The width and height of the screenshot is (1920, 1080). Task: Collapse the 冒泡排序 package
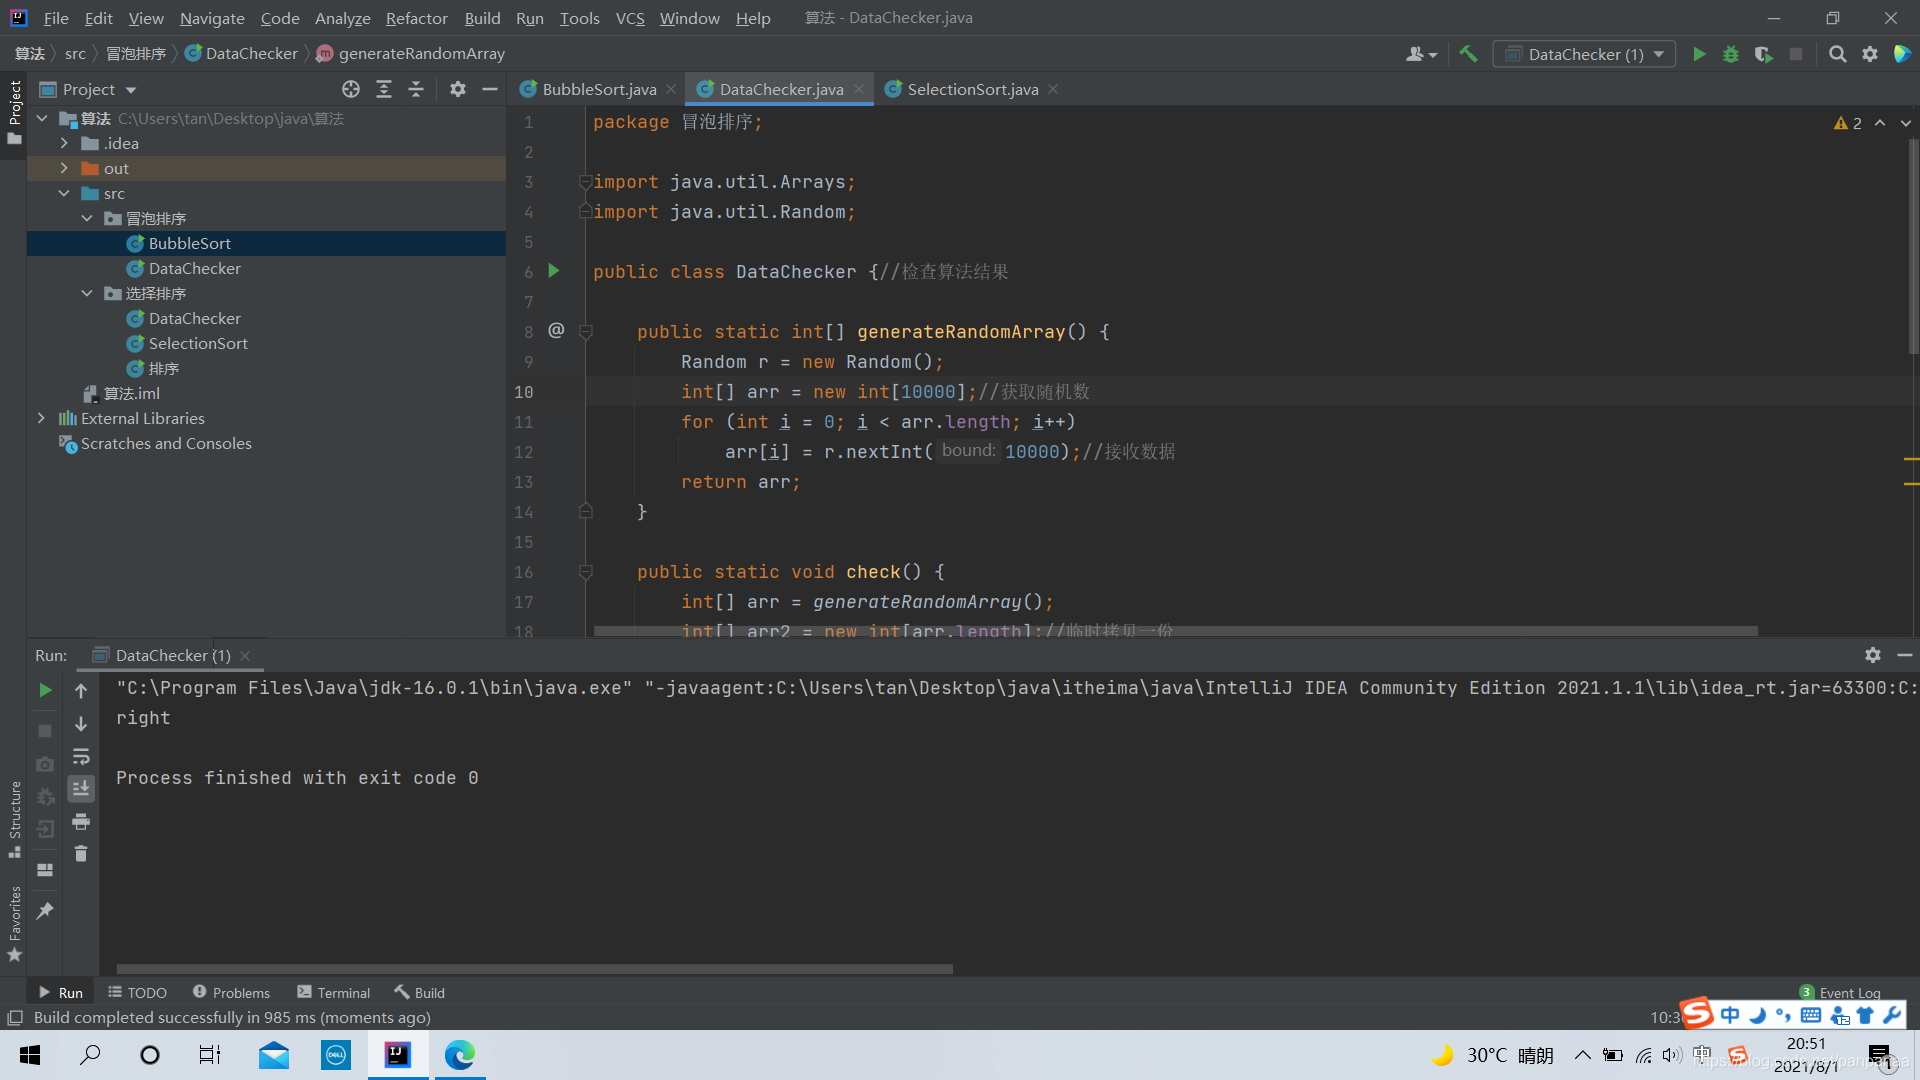coord(87,218)
